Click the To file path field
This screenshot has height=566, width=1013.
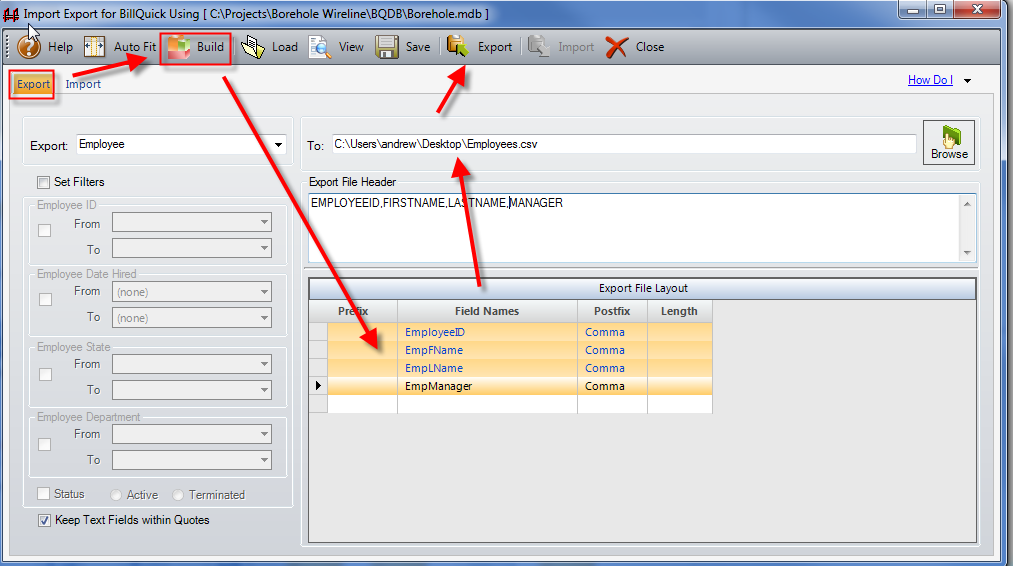[624, 144]
